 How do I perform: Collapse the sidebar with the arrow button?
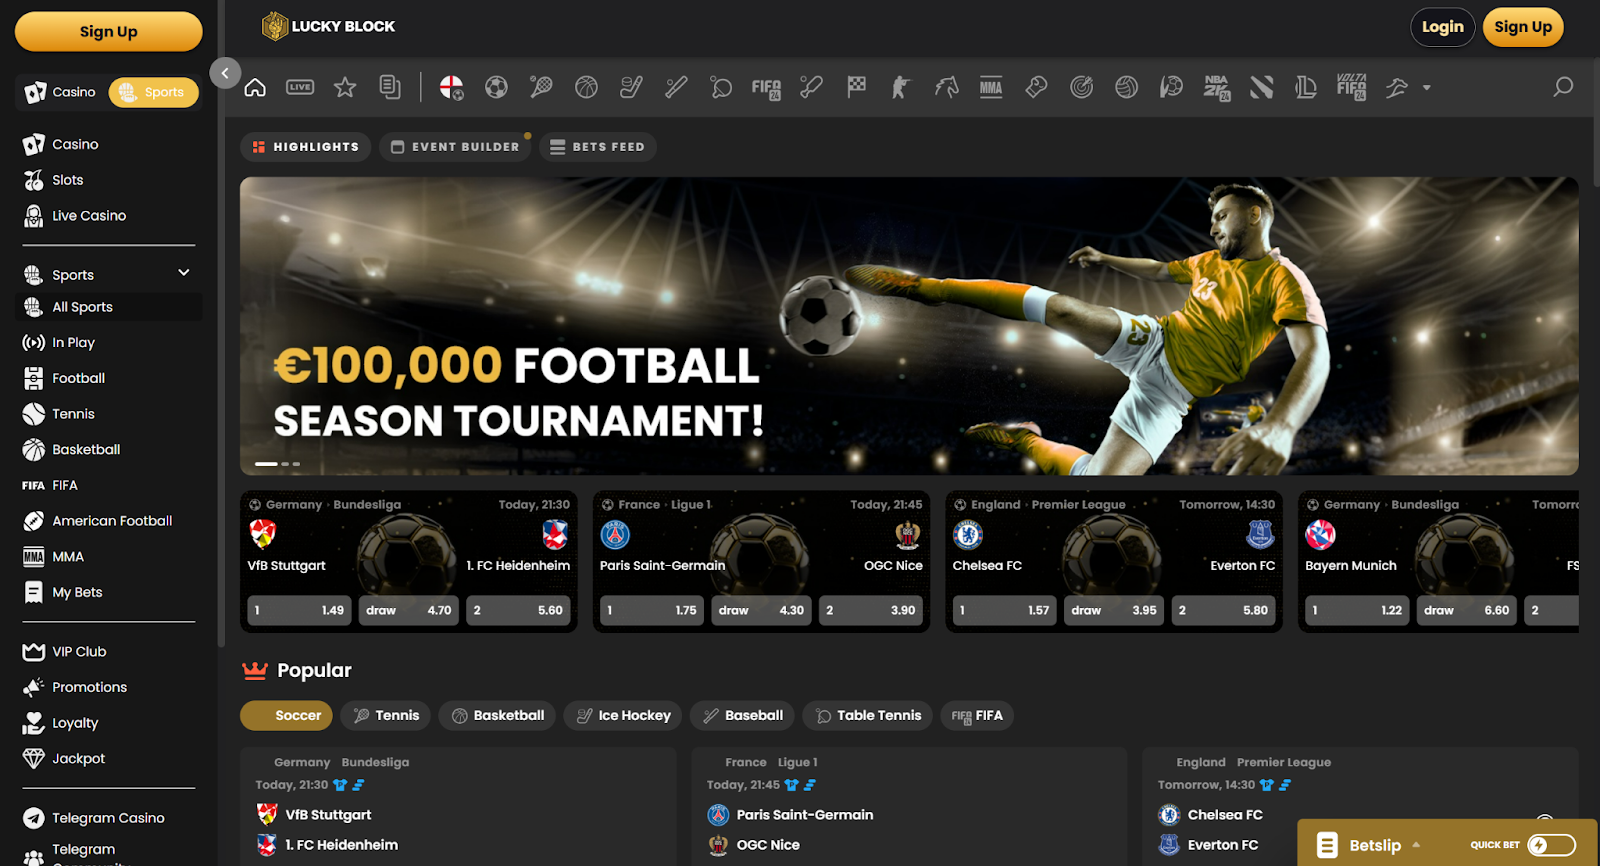(x=225, y=73)
